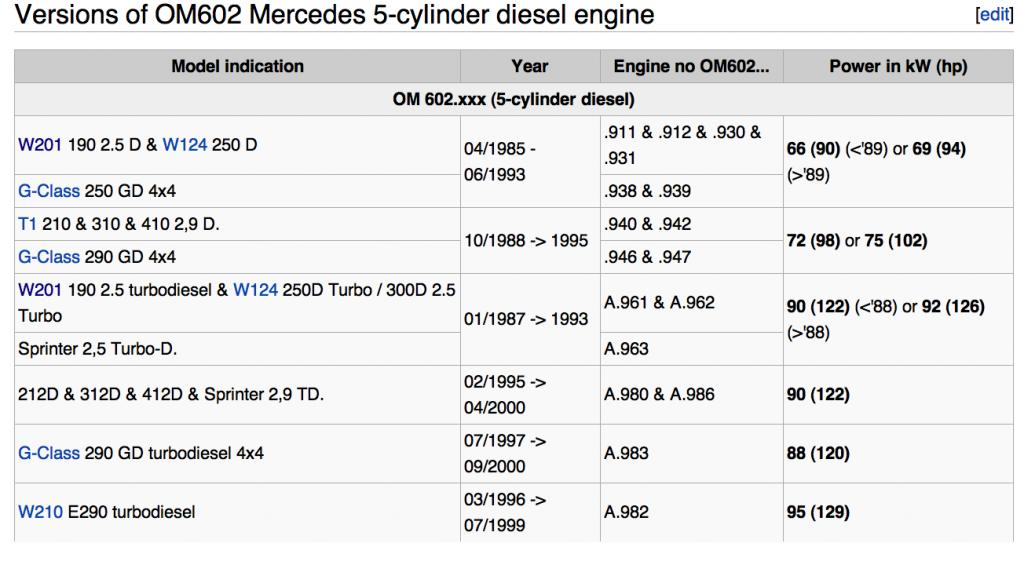Open the T1 link for 210 & 310 & 410
This screenshot has height=565, width=1024.
(x=27, y=224)
